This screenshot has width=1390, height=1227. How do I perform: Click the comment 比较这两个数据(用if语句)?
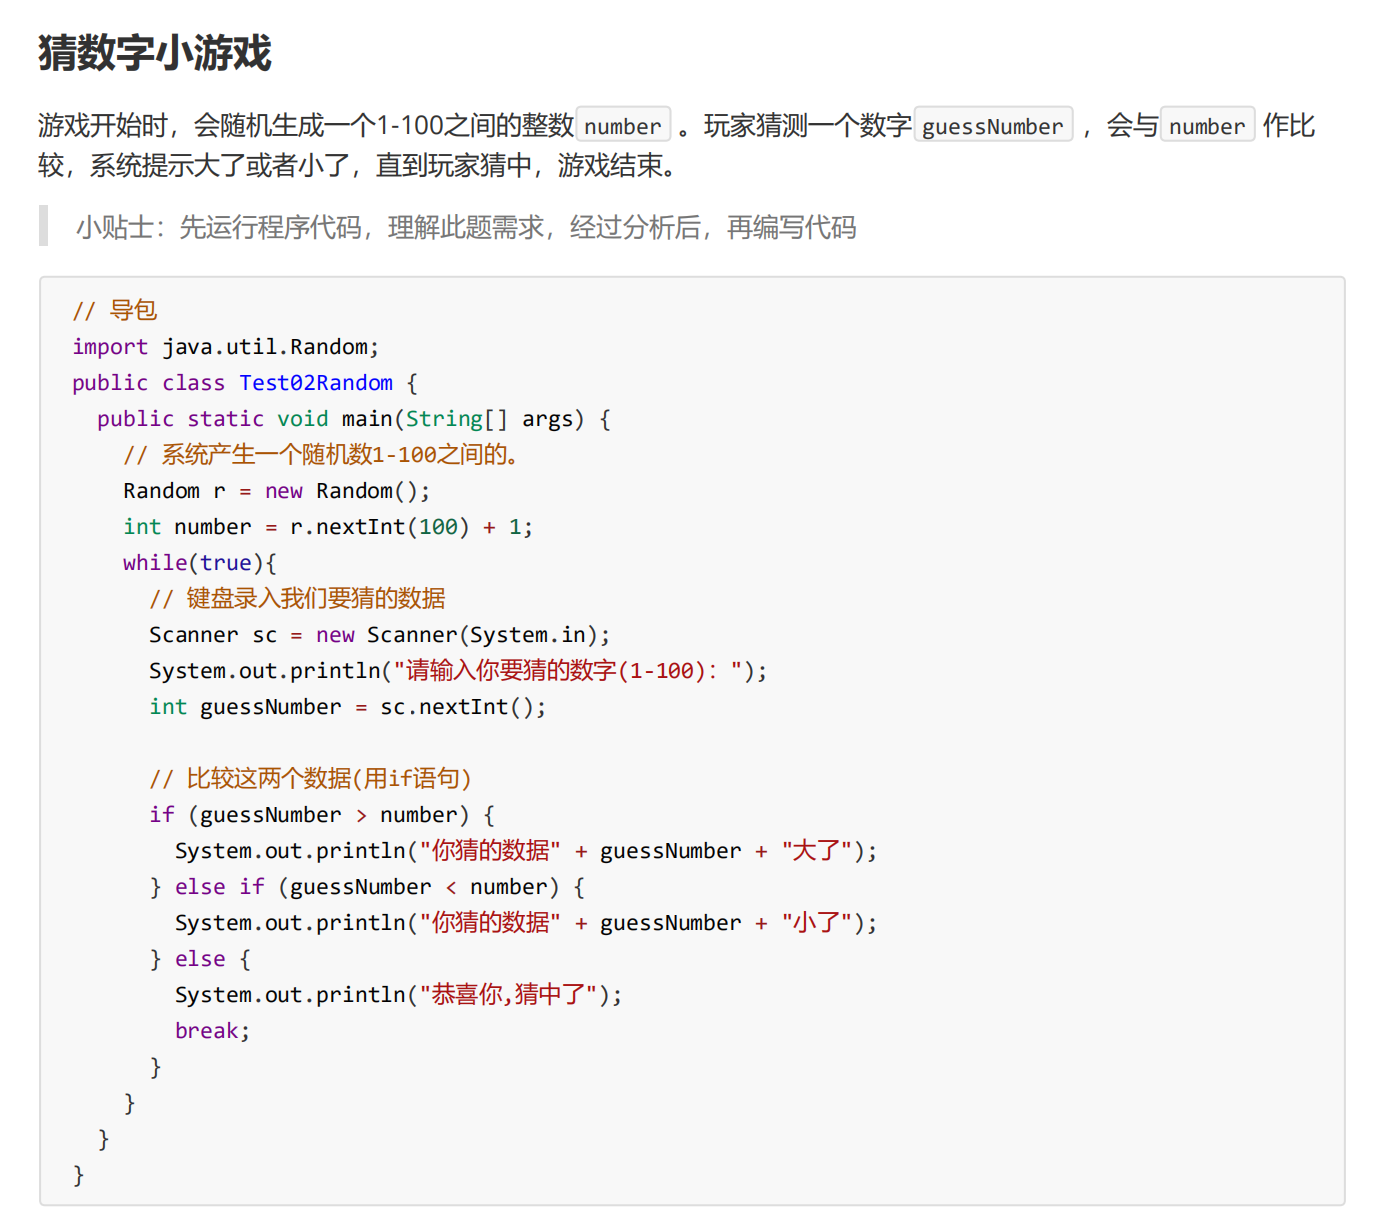[310, 779]
